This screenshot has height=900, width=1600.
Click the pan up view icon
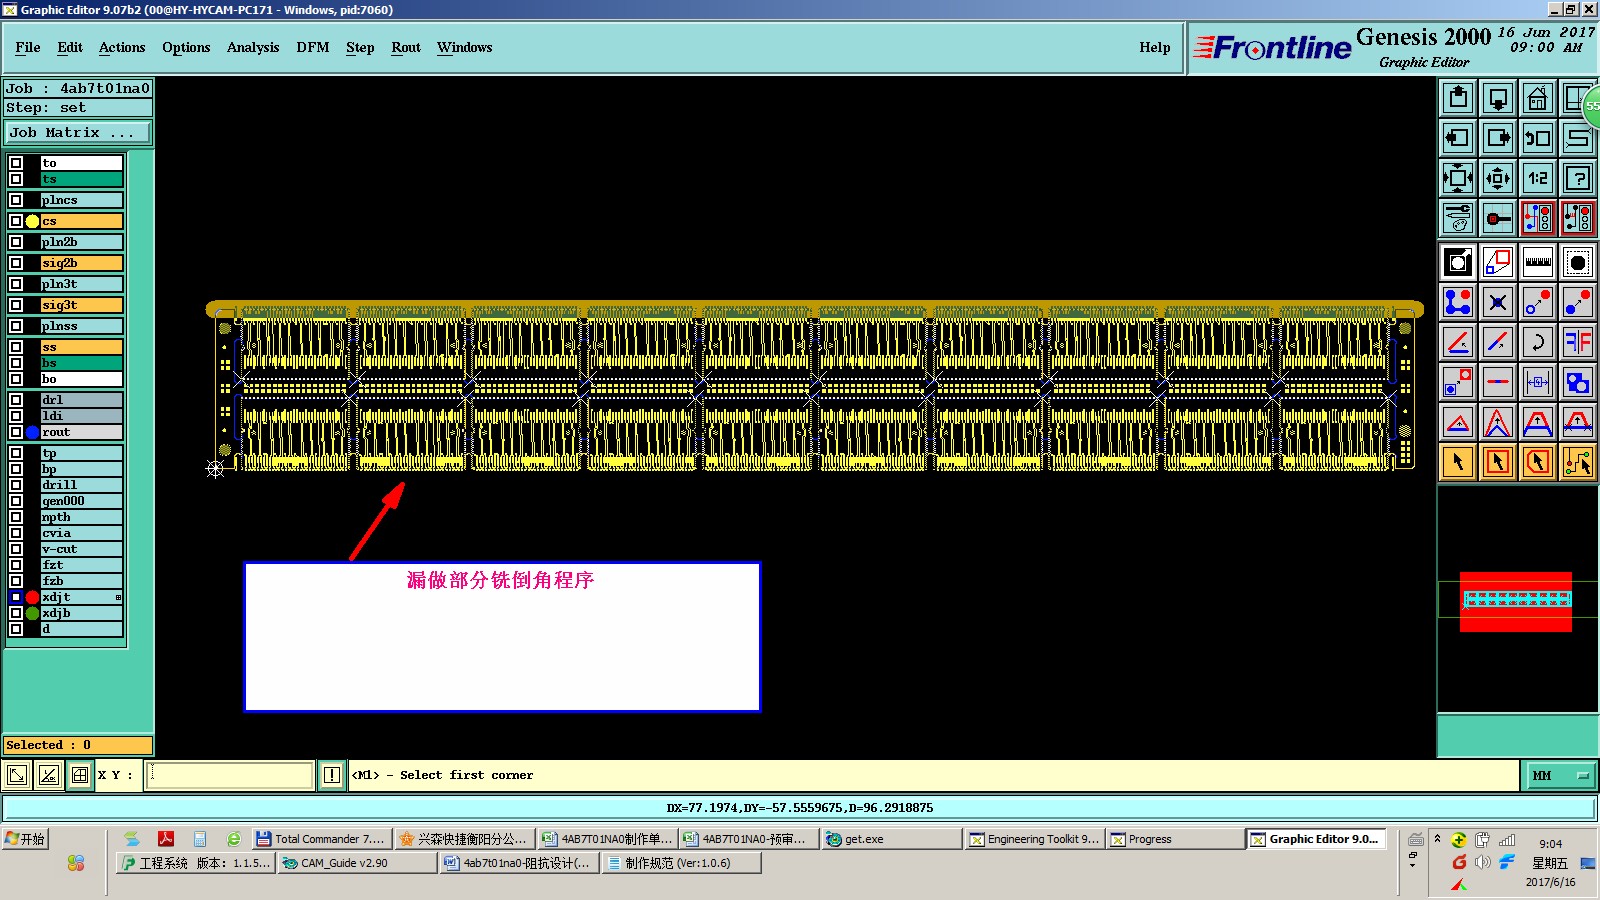(1458, 98)
